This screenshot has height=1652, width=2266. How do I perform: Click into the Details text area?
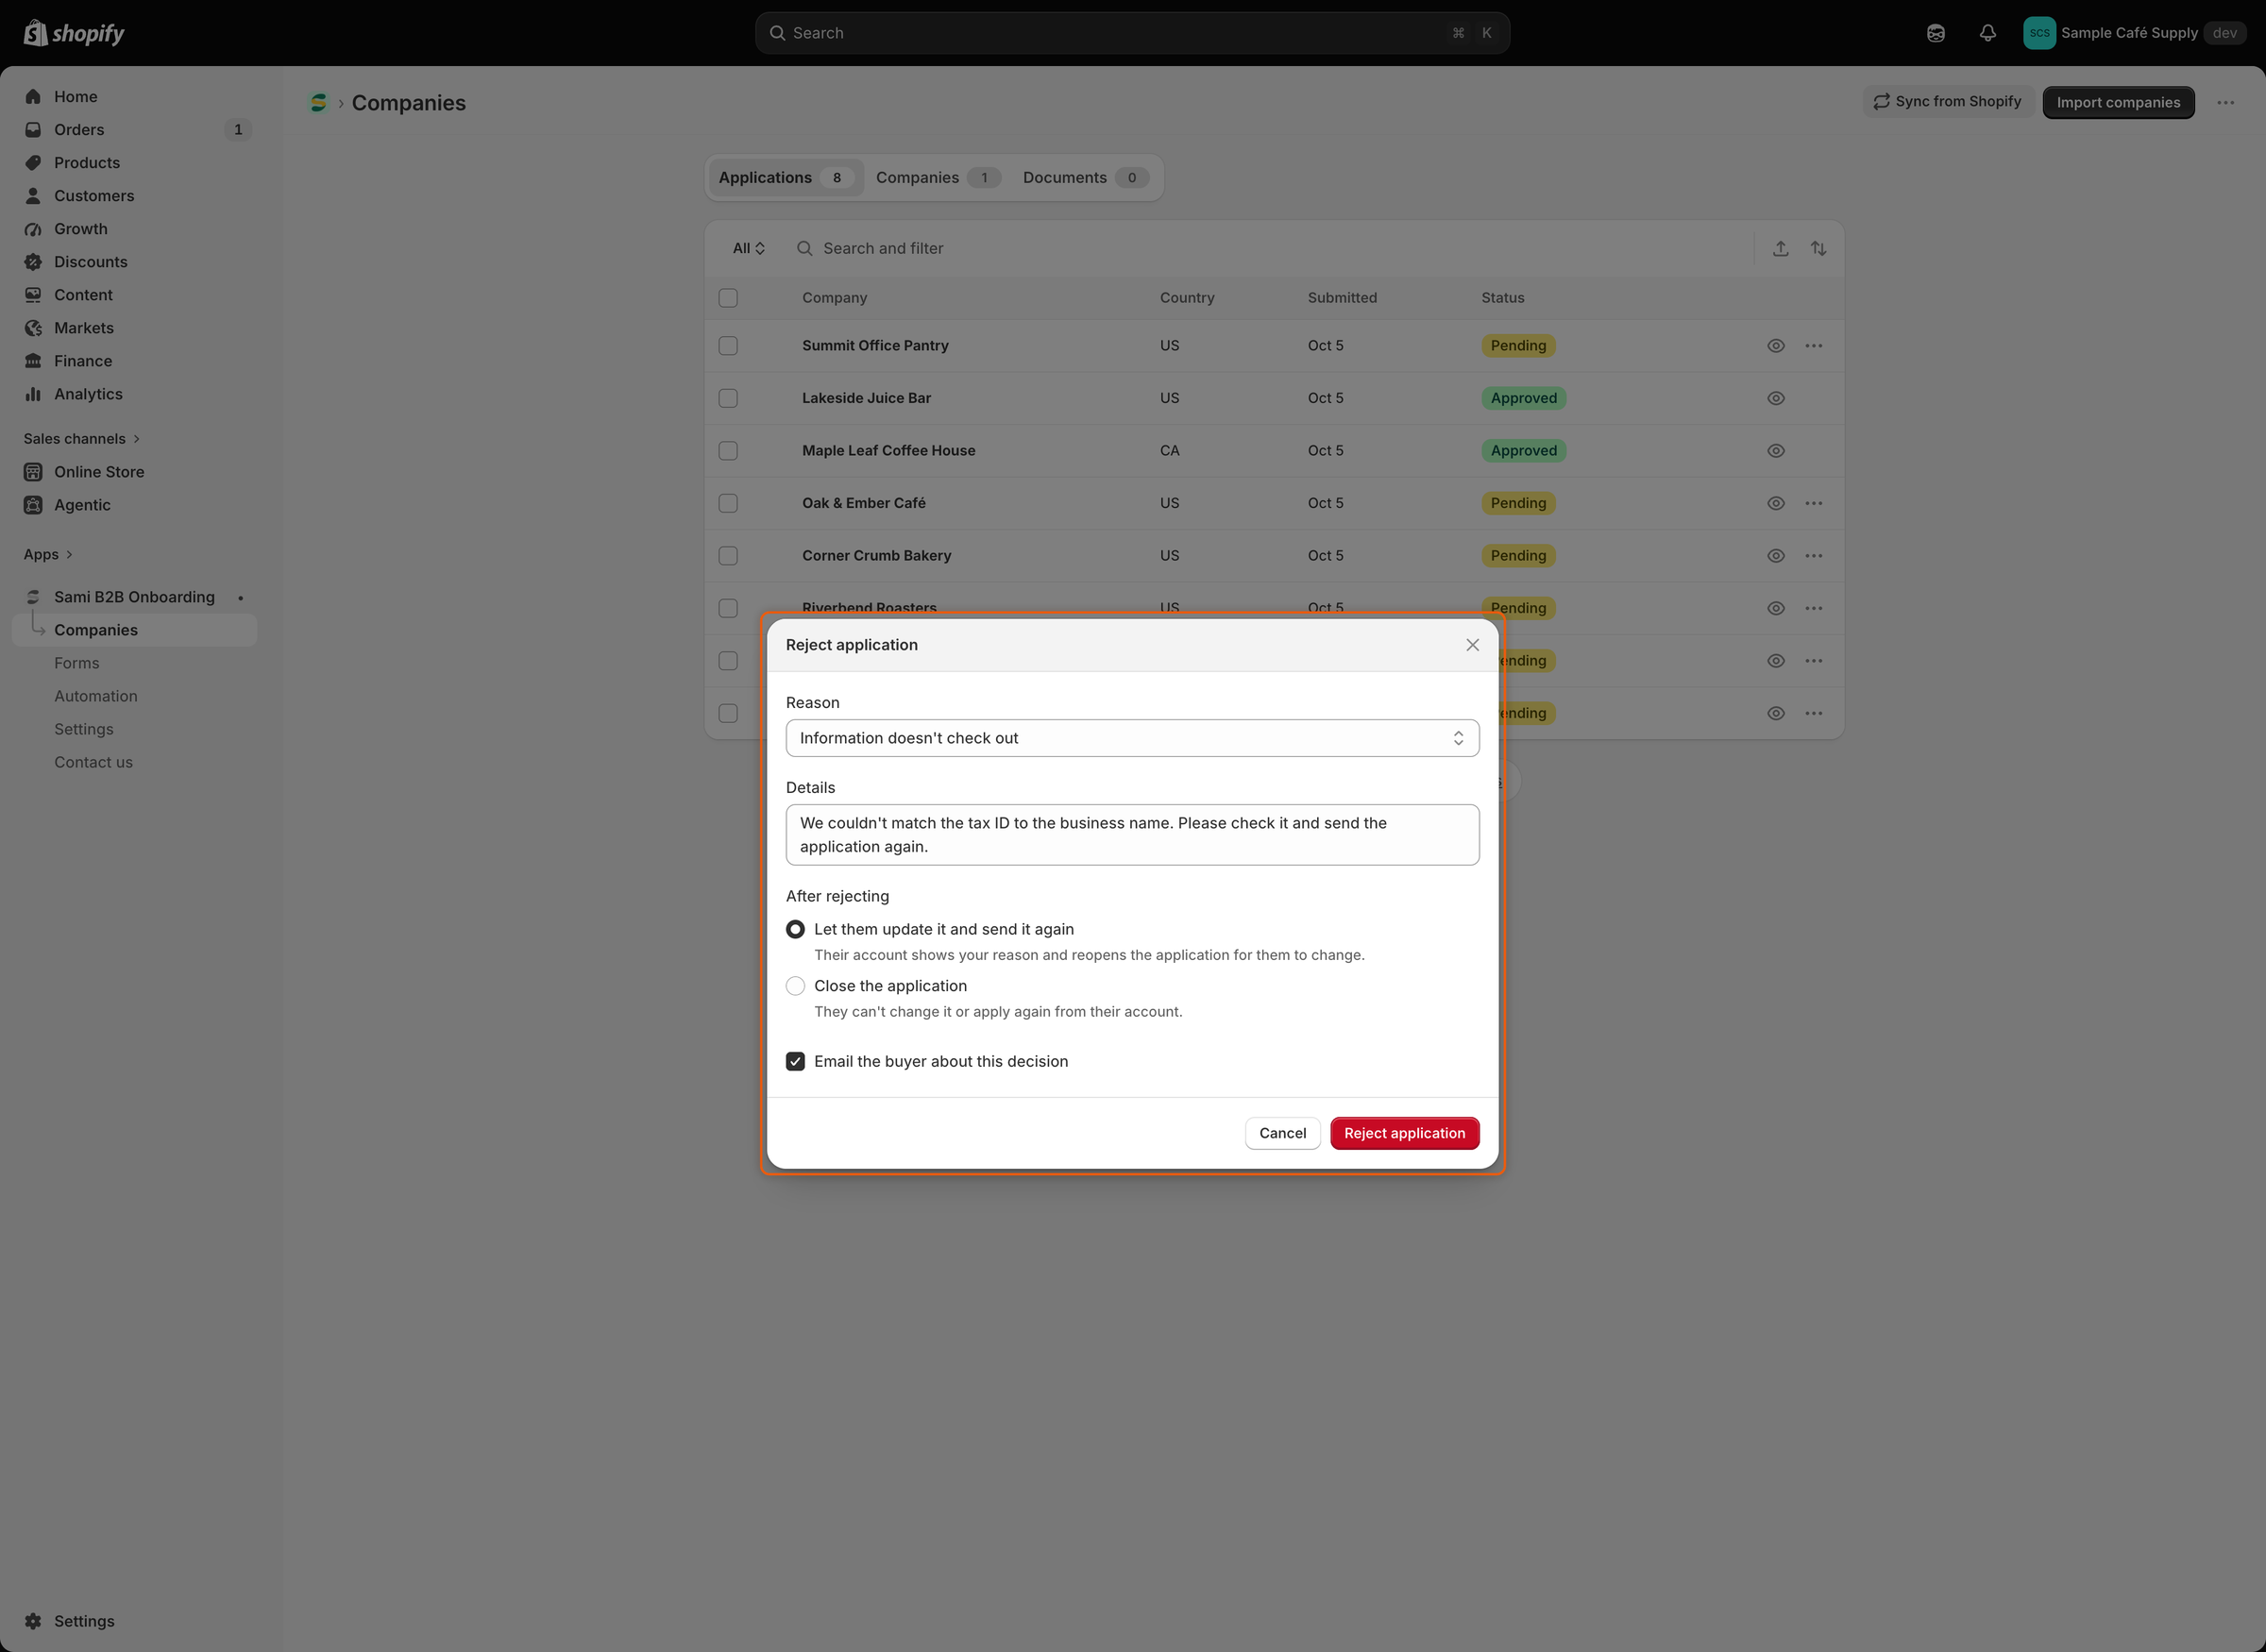point(1132,835)
